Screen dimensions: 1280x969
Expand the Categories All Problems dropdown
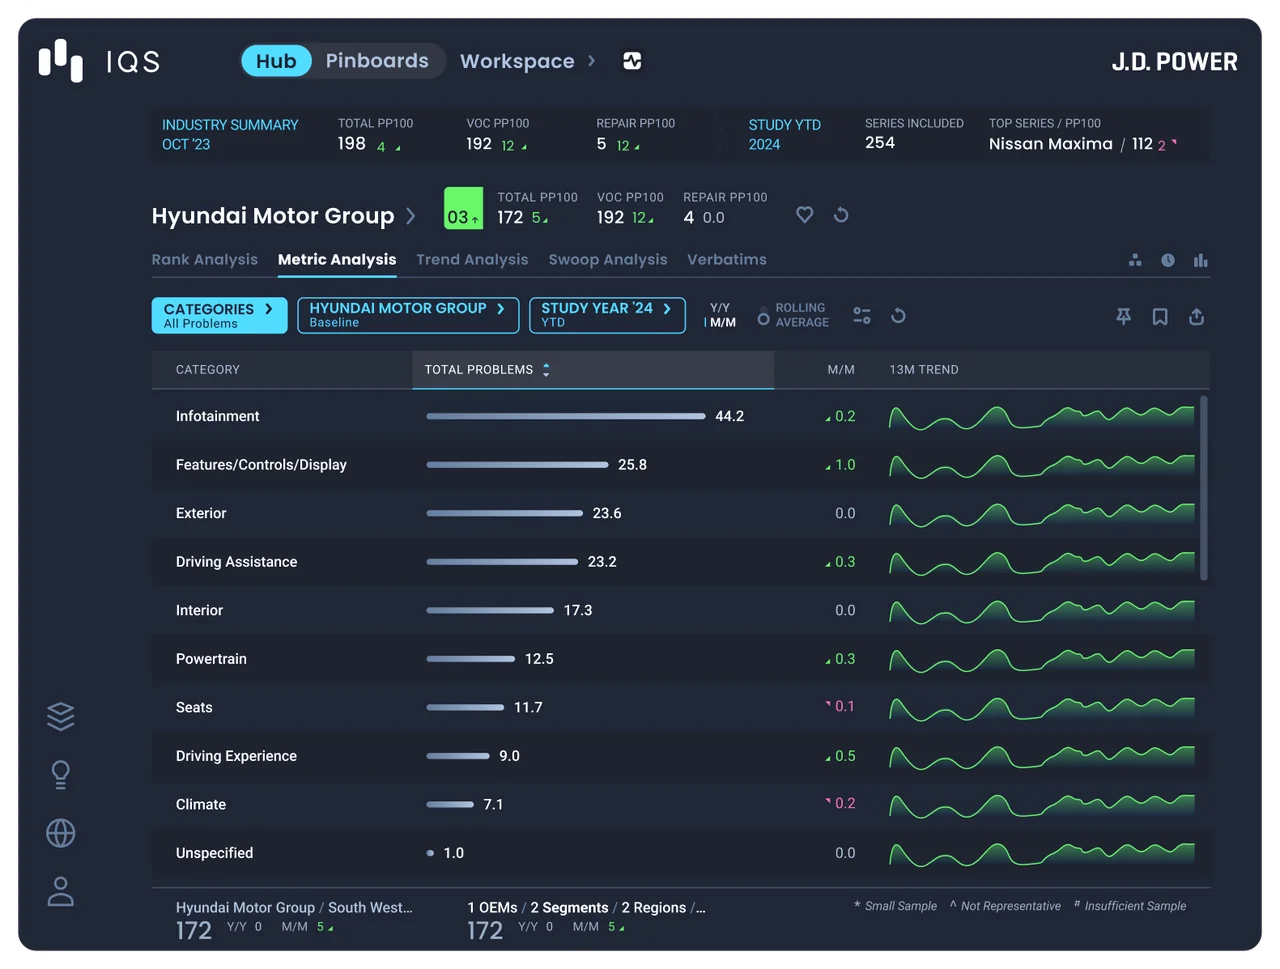pyautogui.click(x=219, y=315)
